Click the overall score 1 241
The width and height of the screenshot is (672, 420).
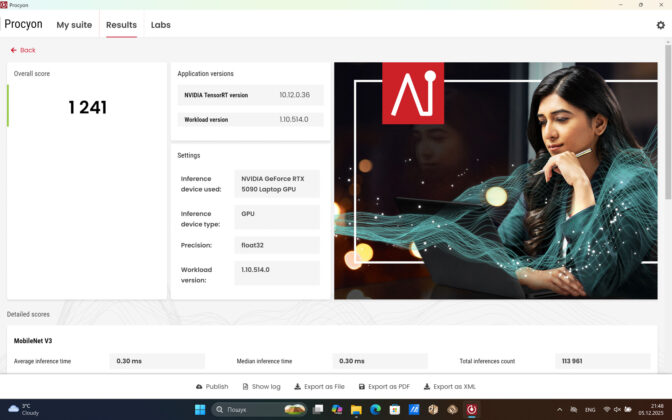pyautogui.click(x=87, y=107)
